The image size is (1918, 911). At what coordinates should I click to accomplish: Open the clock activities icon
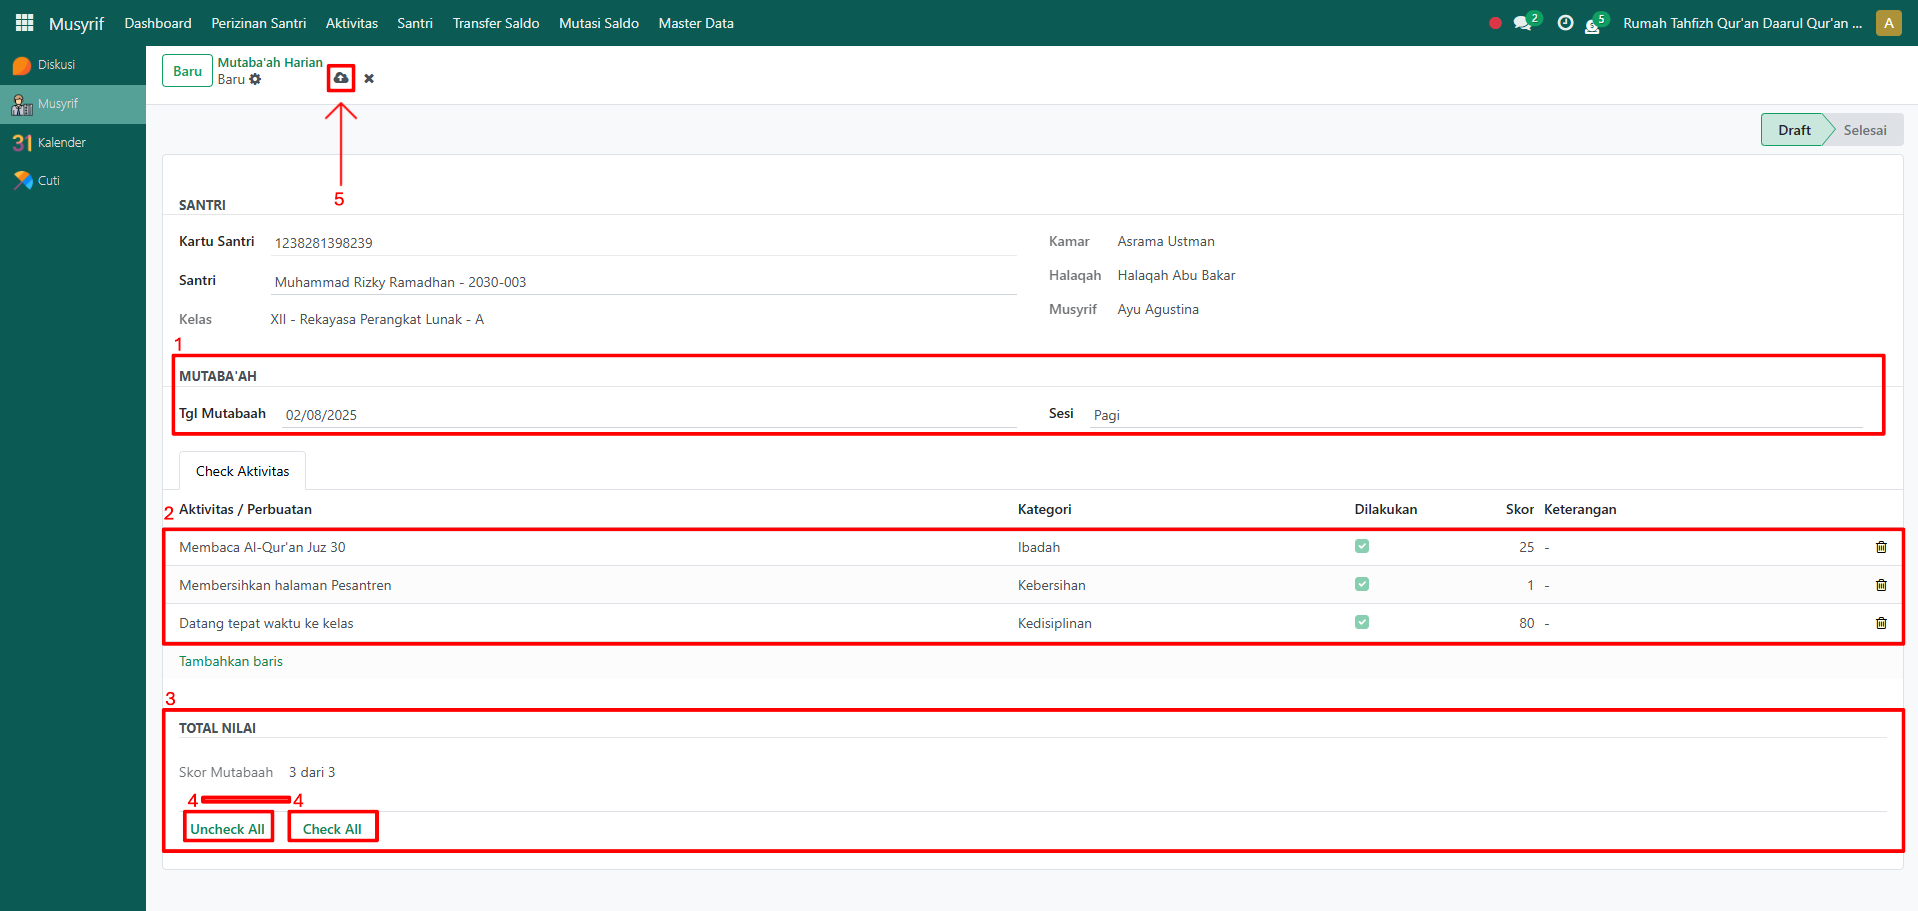(1565, 23)
